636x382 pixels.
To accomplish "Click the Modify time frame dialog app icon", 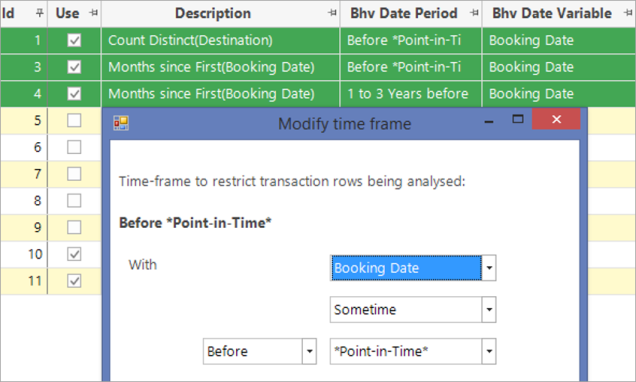I will tap(121, 123).
